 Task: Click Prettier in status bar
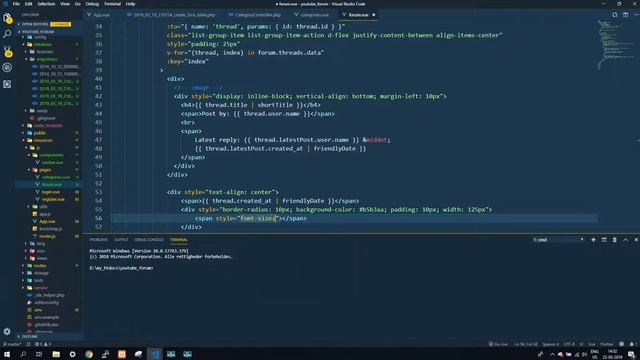click(x=607, y=344)
